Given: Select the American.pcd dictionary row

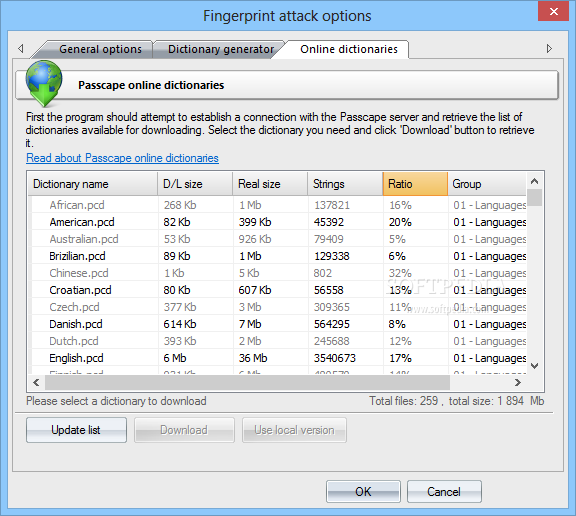Looking at the screenshot, I should click(277, 222).
